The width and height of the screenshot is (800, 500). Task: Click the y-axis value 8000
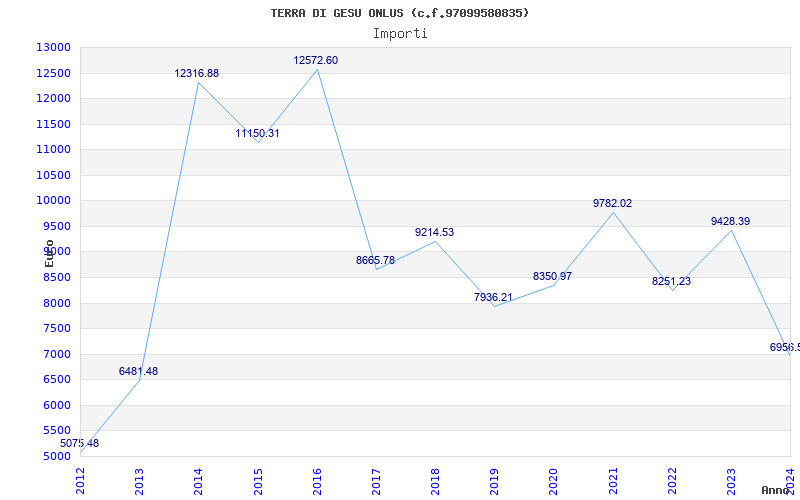(56, 303)
